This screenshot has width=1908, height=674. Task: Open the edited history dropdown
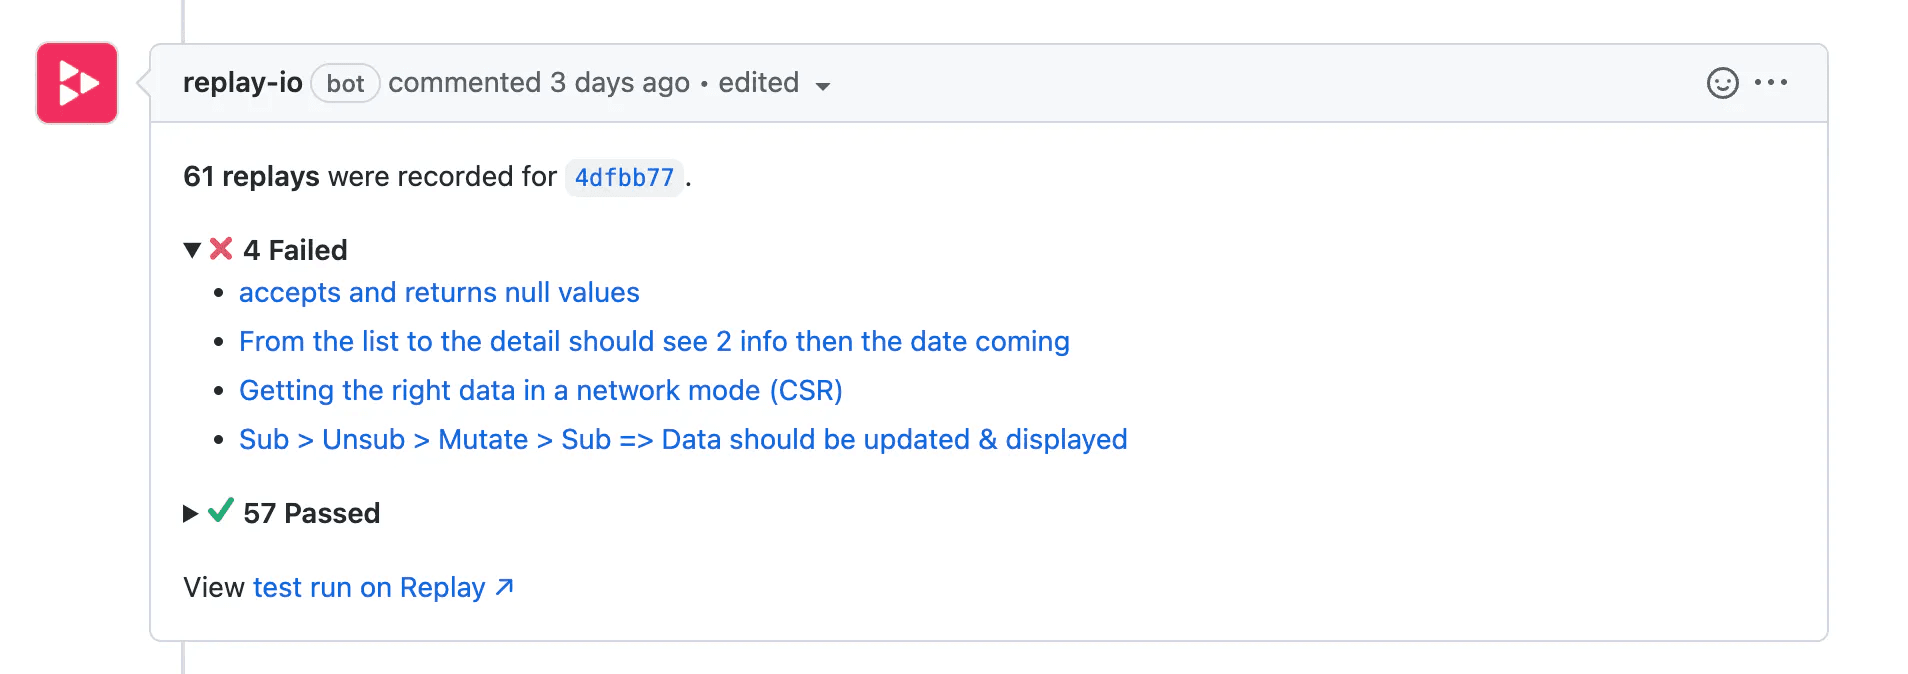click(822, 87)
